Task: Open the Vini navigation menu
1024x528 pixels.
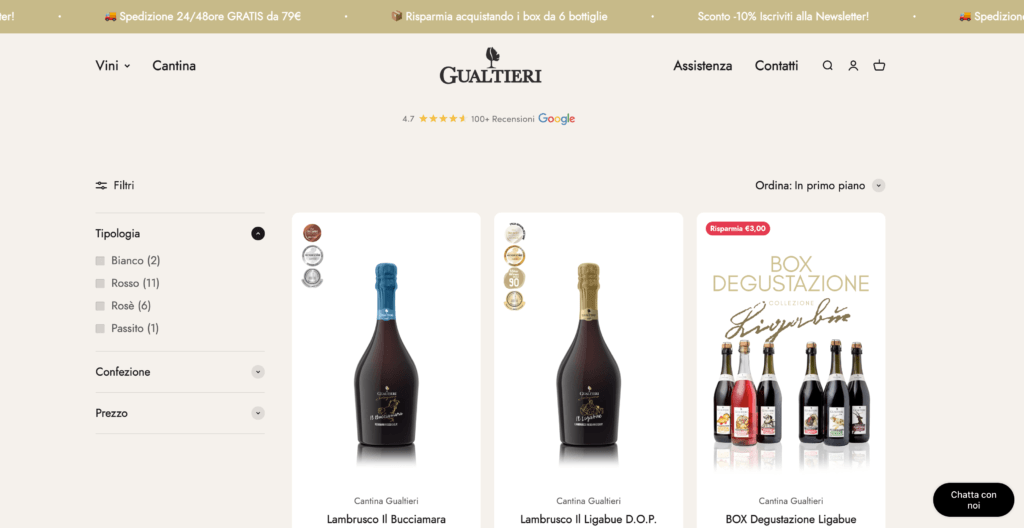Action: click(x=112, y=65)
